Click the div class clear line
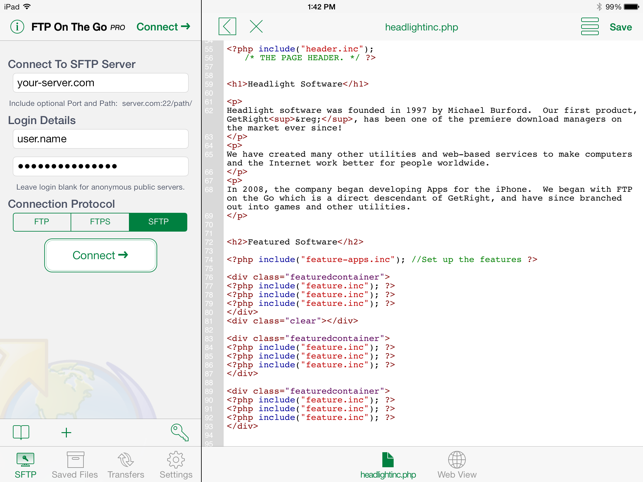 click(x=292, y=321)
